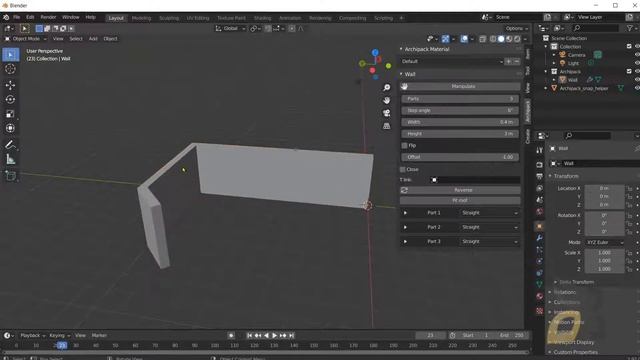Image resolution: width=640 pixels, height=360 pixels.
Task: Activate the Annotate tool
Action: tap(11, 144)
